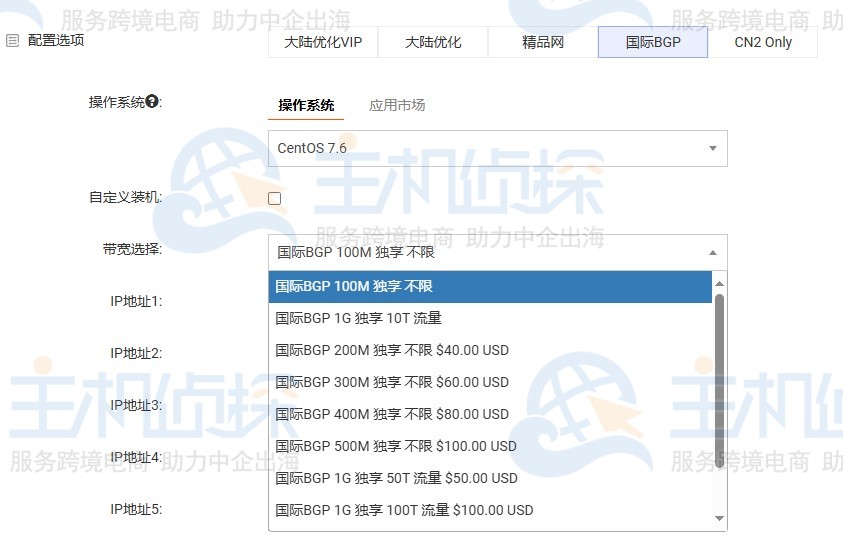Select the 大陆优化 network tab
This screenshot has width=843, height=544.
pyautogui.click(x=433, y=42)
